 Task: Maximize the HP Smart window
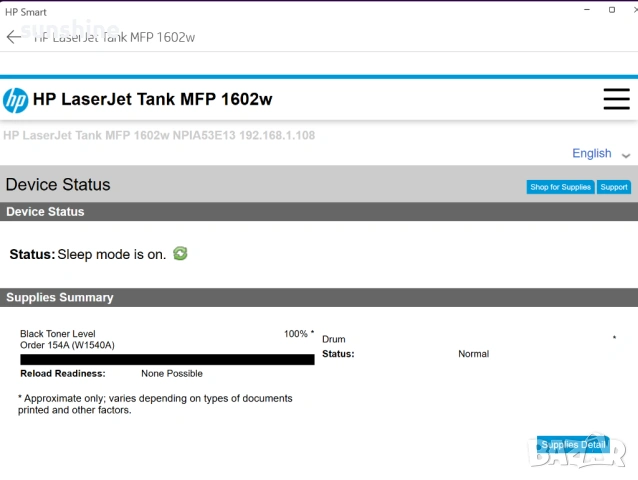click(x=611, y=10)
